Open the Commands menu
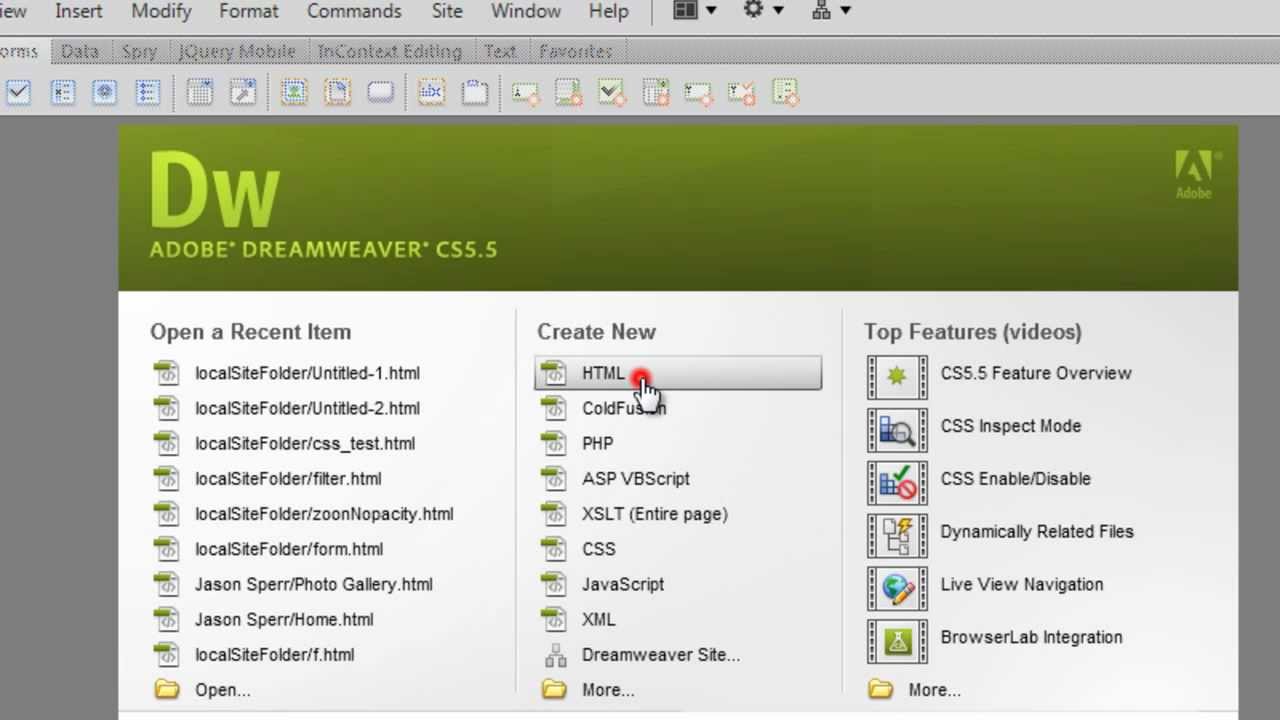Screen dimensions: 1280x720 coord(354,11)
